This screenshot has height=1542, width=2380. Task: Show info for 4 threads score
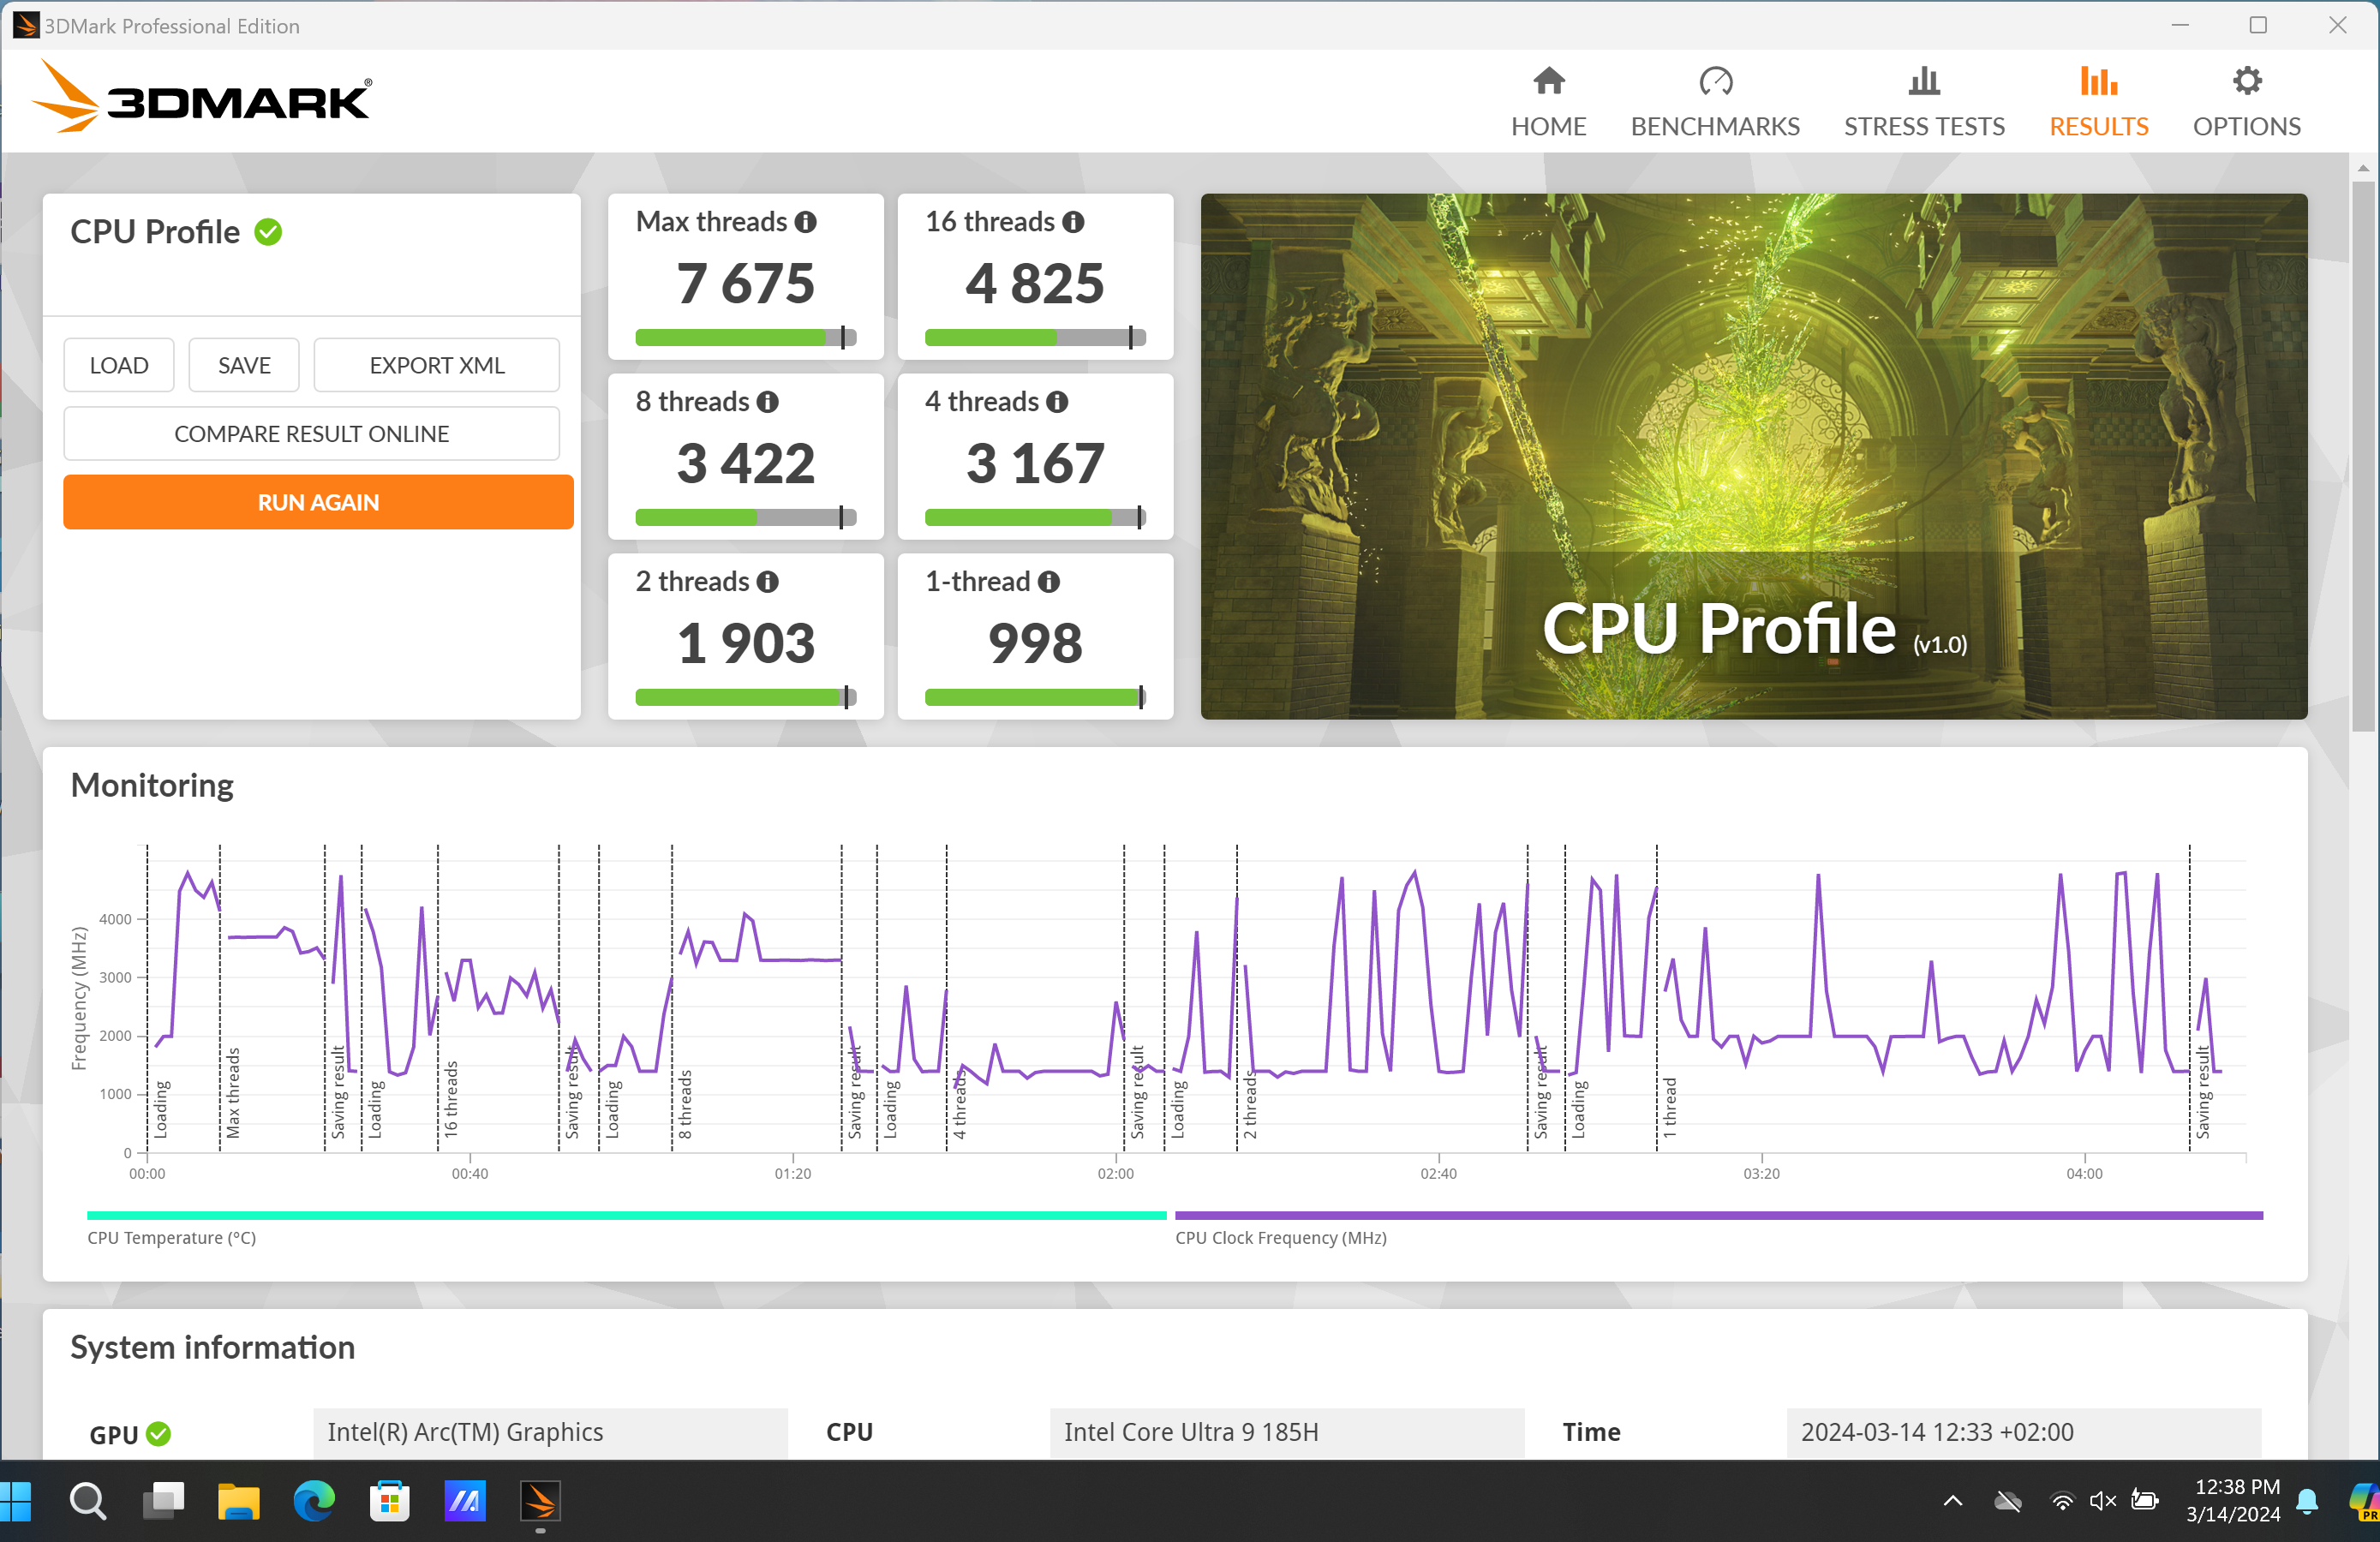click(x=1057, y=402)
